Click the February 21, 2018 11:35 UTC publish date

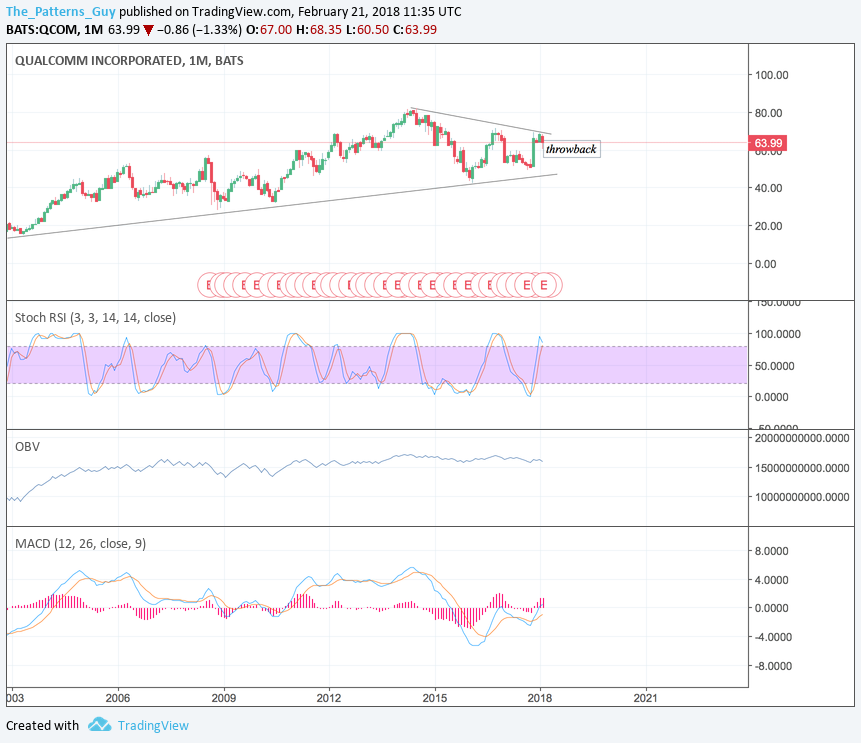coord(379,12)
